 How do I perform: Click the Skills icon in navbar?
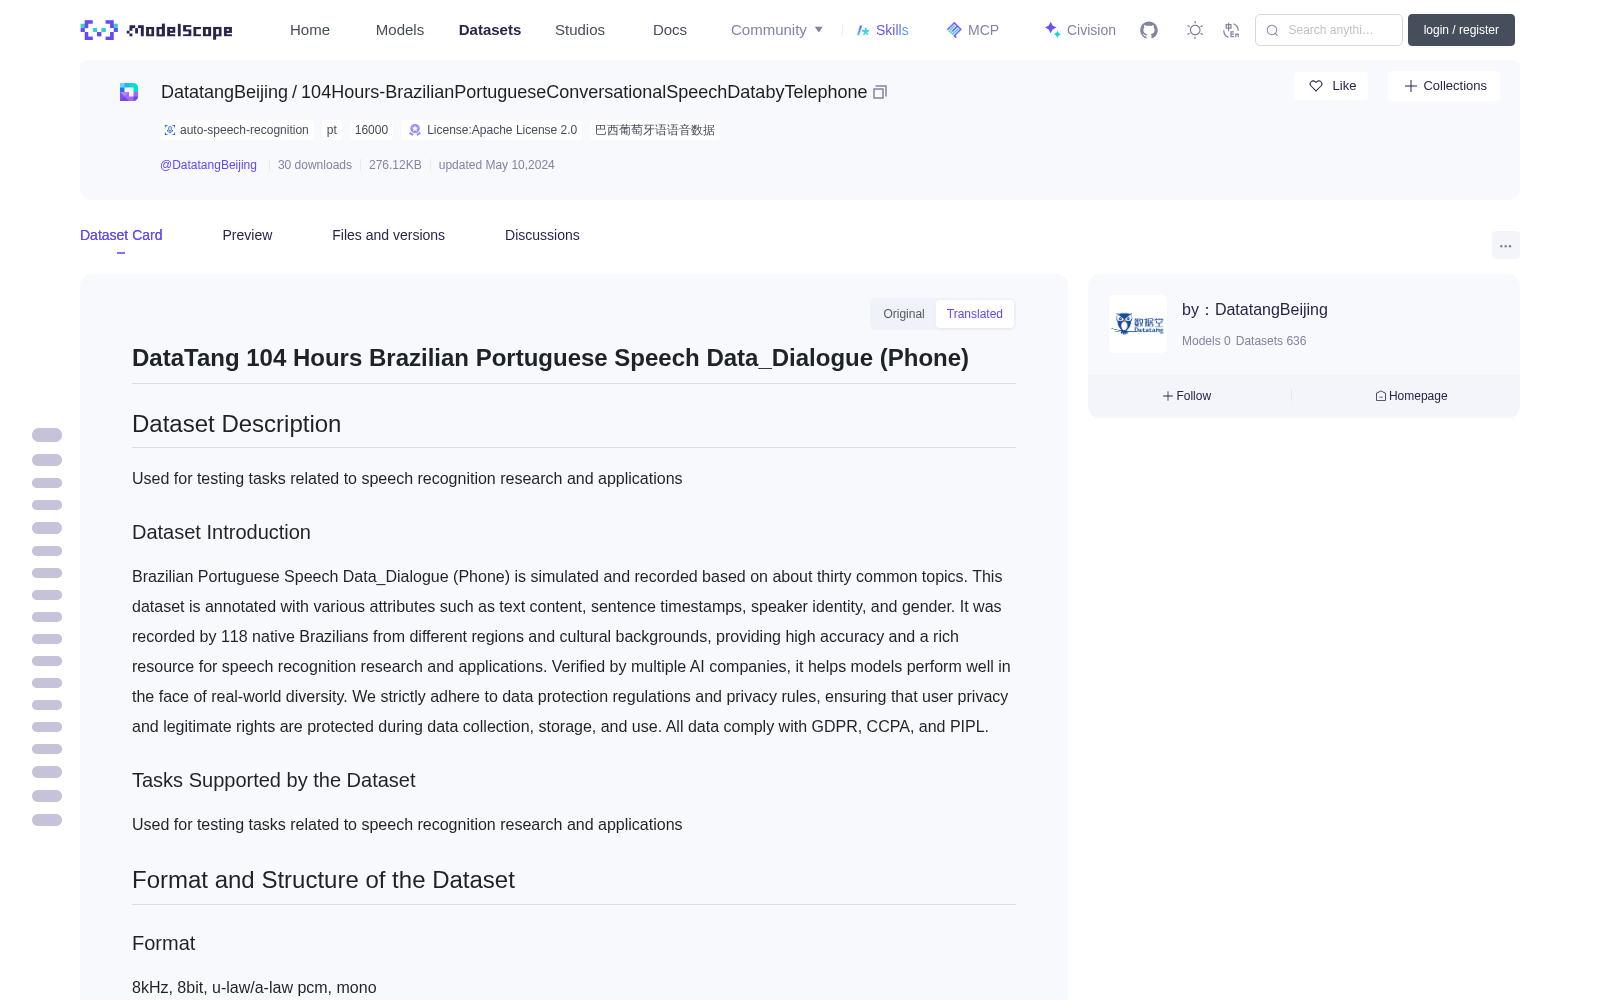[863, 30]
